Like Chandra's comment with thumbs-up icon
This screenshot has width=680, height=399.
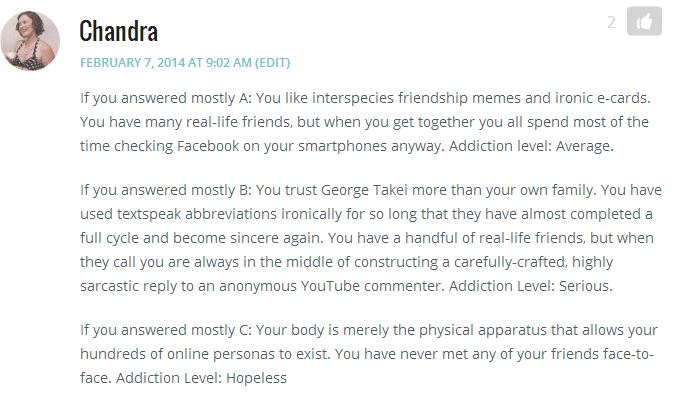(644, 21)
